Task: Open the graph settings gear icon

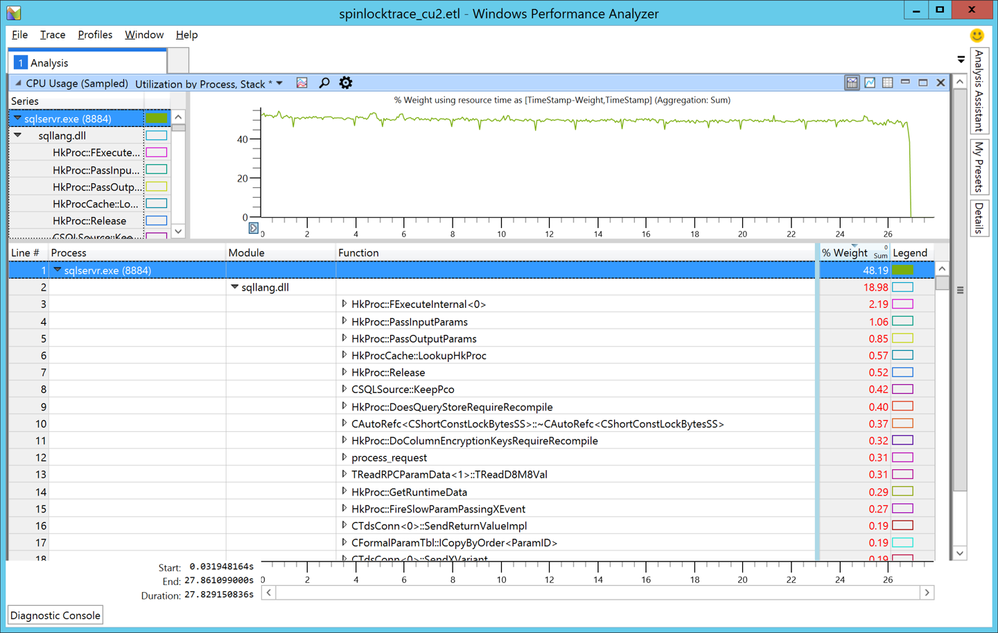Action: (345, 83)
